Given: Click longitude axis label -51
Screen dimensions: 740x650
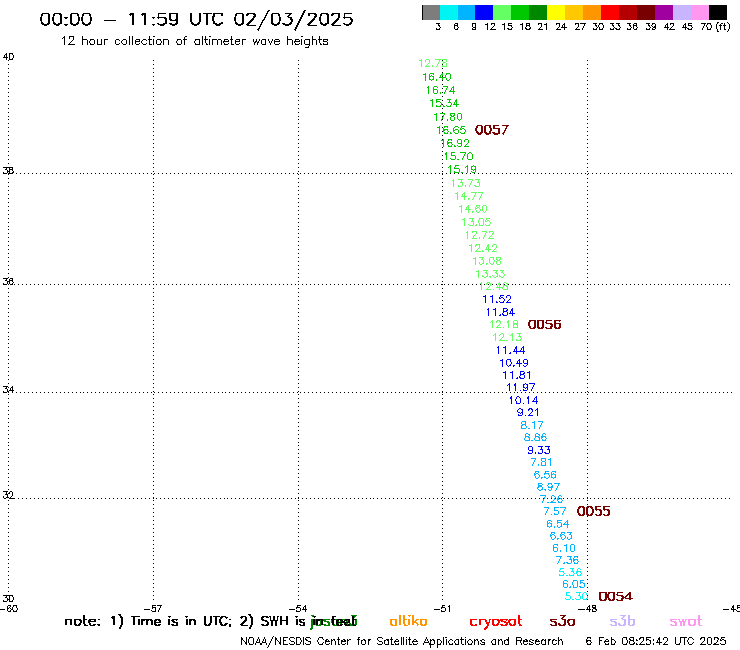Looking at the screenshot, I should [442, 608].
